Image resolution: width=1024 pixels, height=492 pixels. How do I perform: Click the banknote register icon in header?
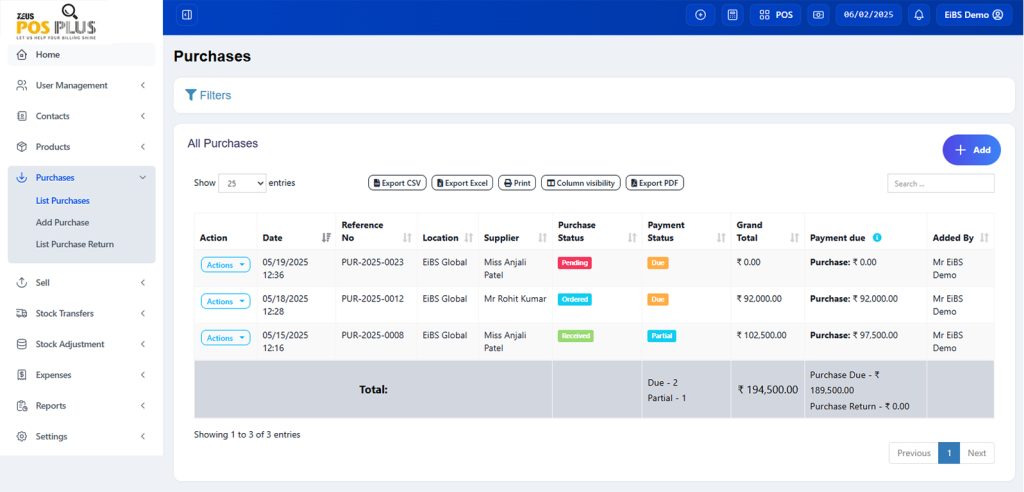818,14
